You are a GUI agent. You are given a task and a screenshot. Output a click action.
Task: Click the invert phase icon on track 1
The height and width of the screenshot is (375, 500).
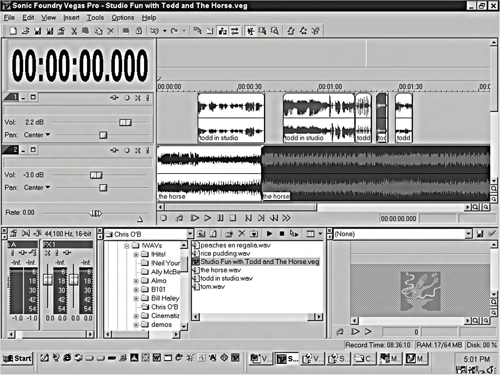[x=138, y=98]
